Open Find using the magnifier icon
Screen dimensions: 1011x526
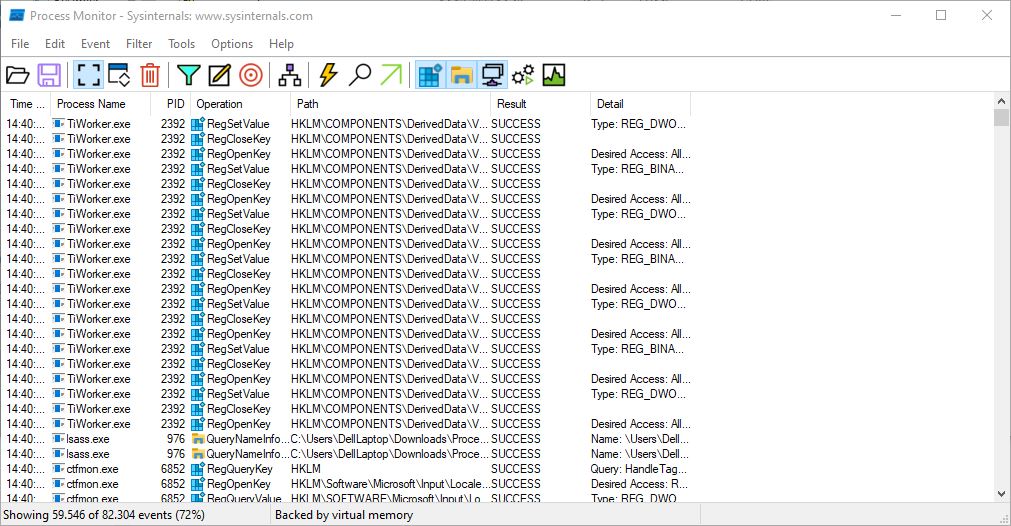pos(360,75)
